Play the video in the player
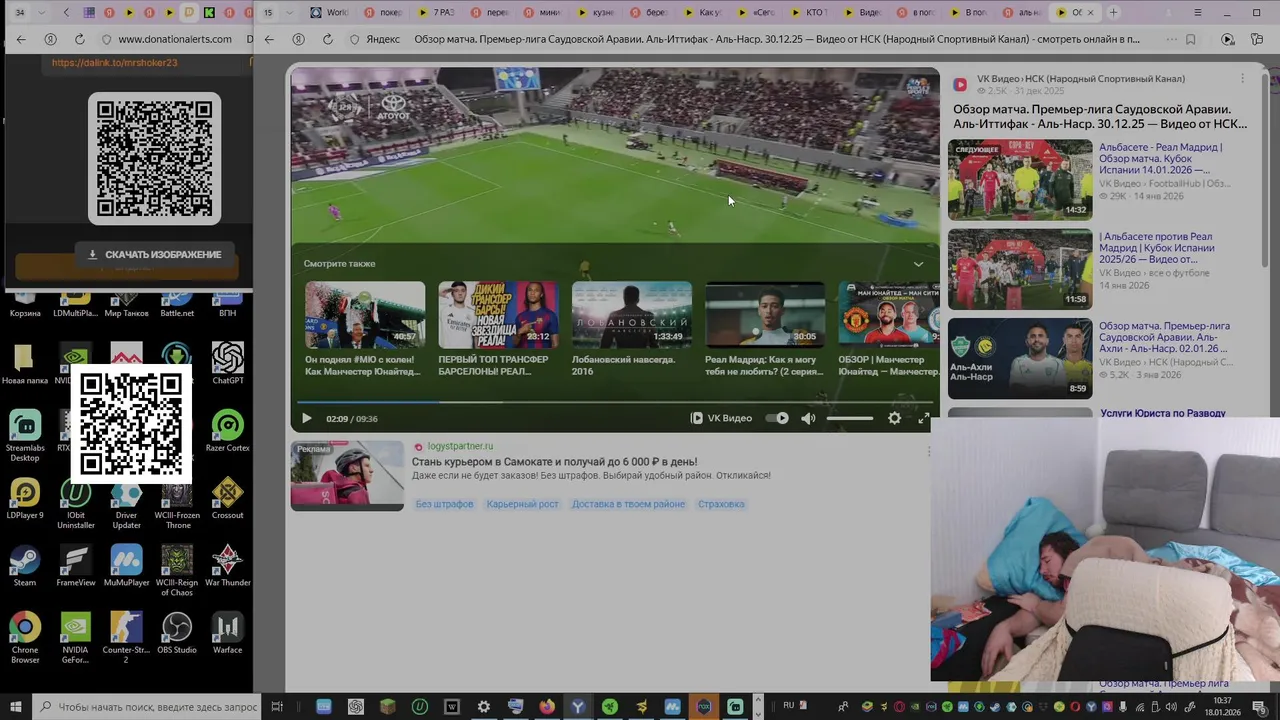 [306, 418]
